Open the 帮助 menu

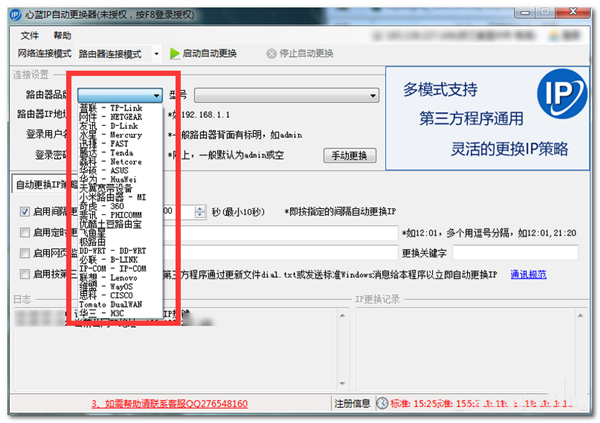point(62,36)
